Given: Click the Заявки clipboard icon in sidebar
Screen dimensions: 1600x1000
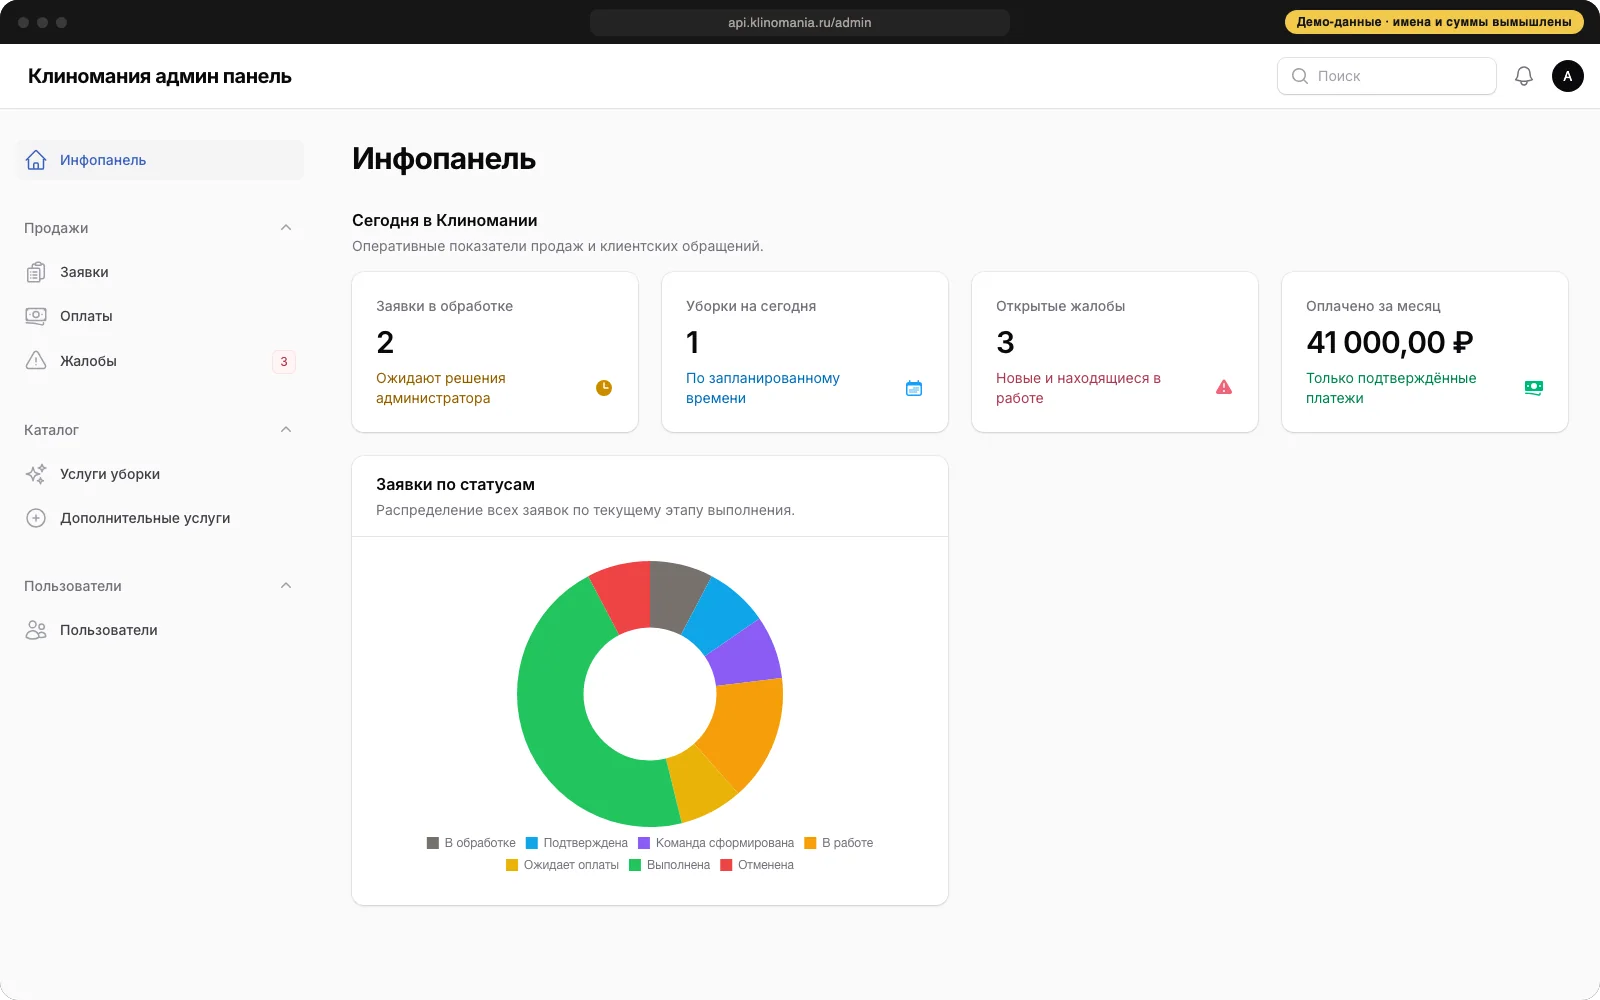Looking at the screenshot, I should [x=36, y=272].
